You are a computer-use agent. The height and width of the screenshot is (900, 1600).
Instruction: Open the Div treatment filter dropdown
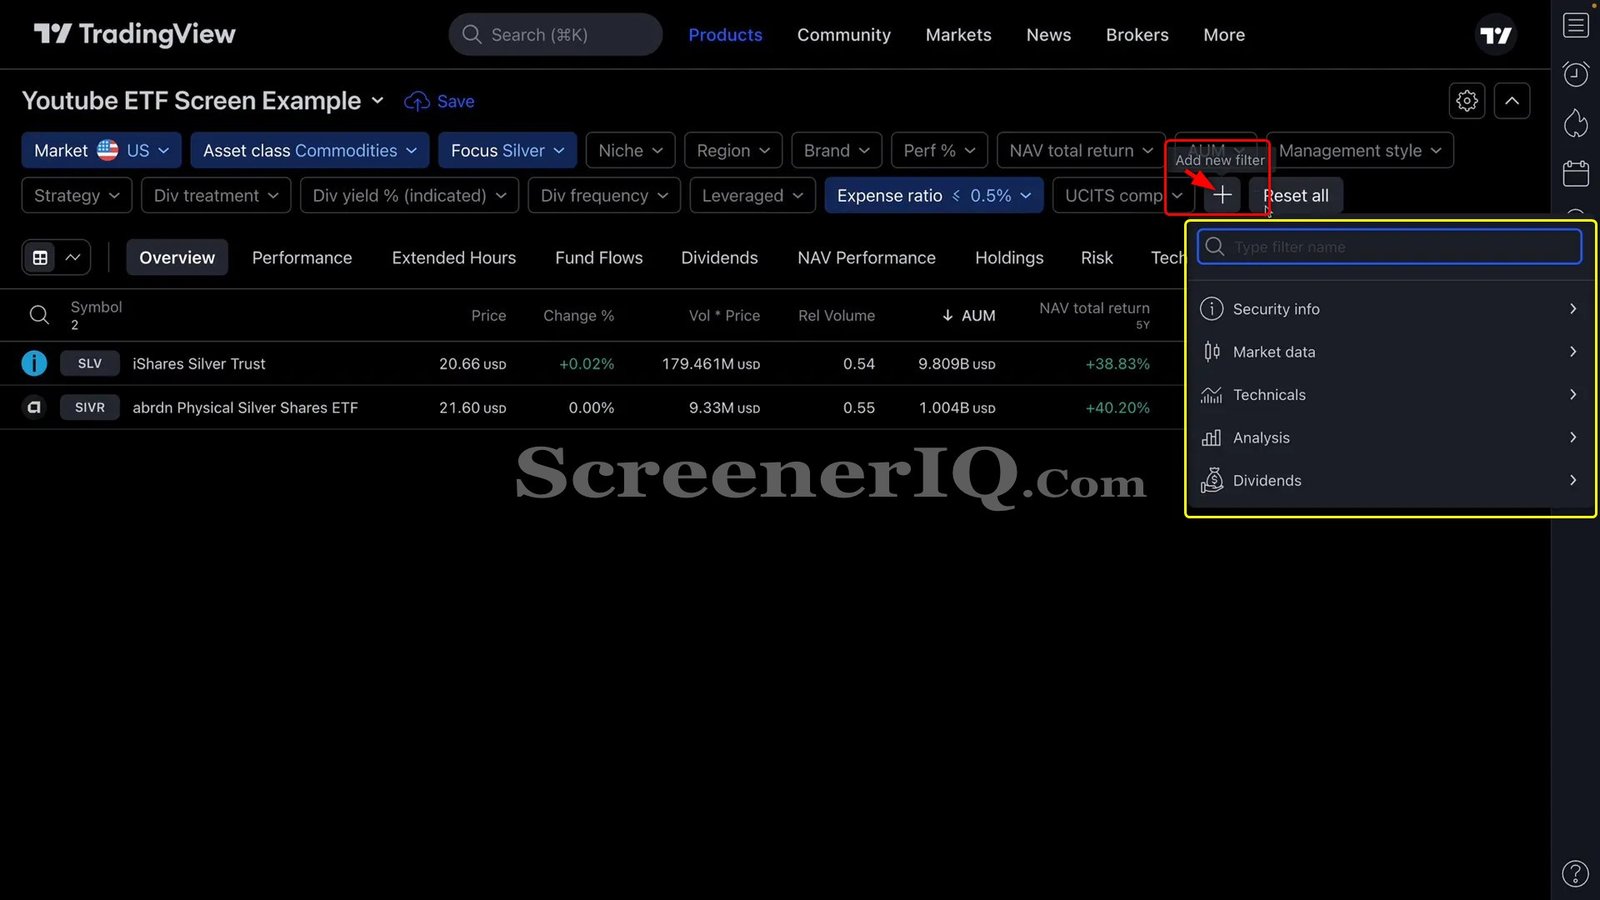(x=216, y=195)
